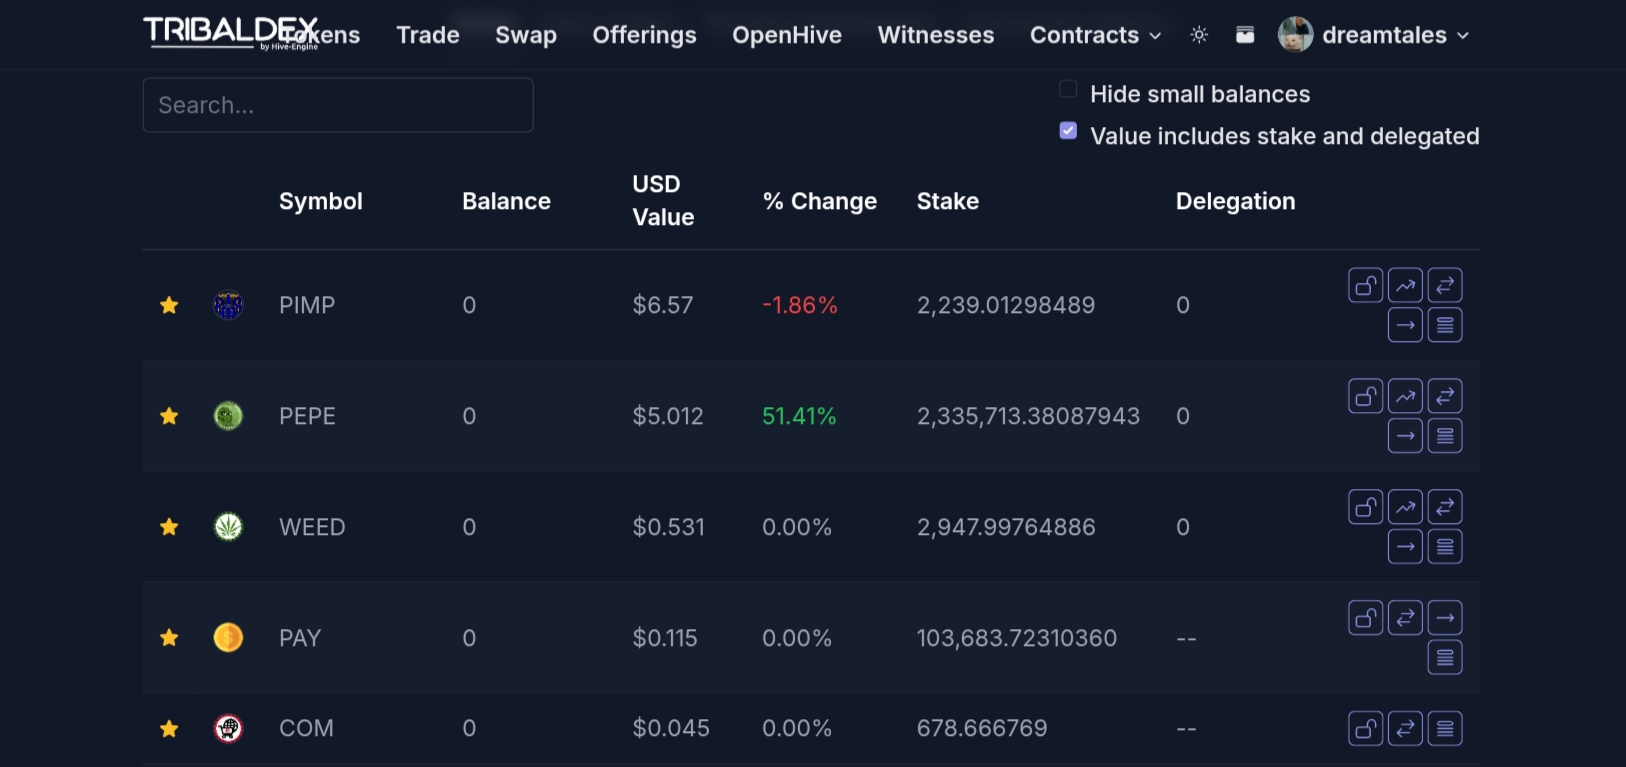Click the swap arrows icon in PEPE row
This screenshot has width=1626, height=767.
point(1445,397)
